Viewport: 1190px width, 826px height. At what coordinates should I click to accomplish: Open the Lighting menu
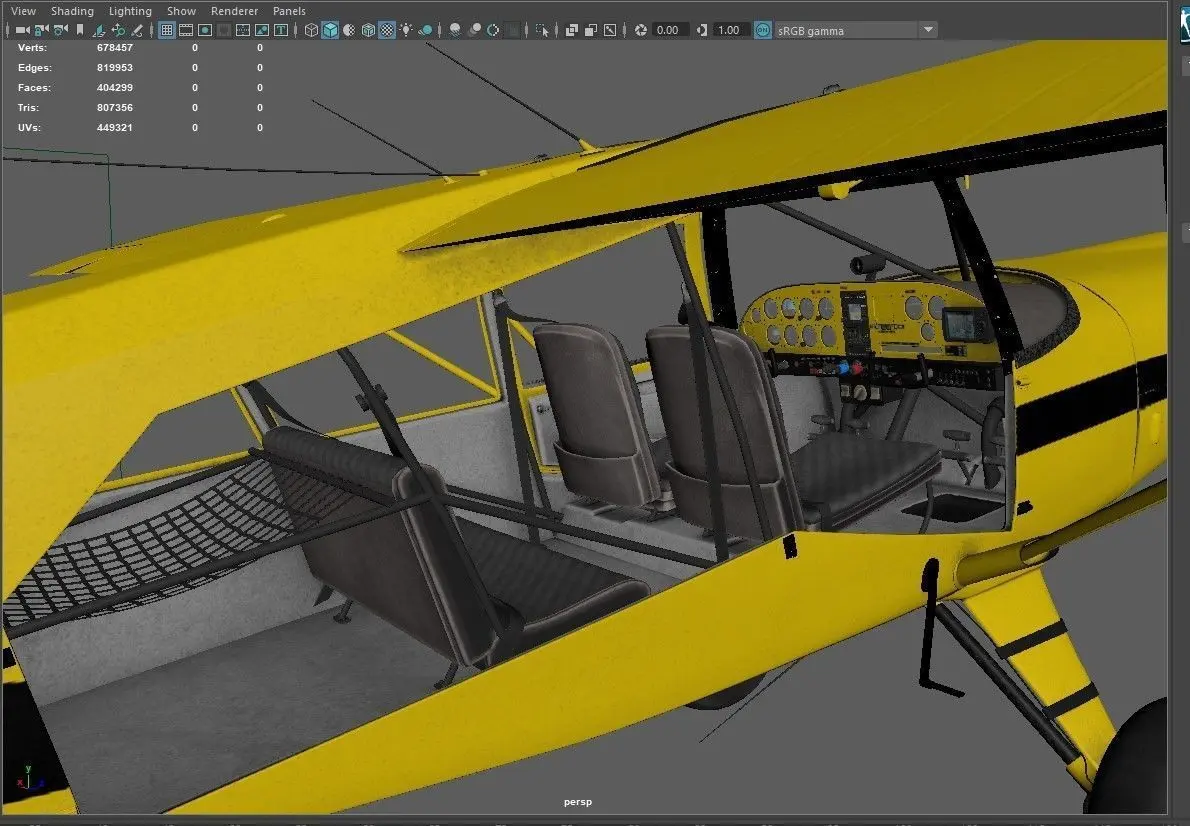130,11
